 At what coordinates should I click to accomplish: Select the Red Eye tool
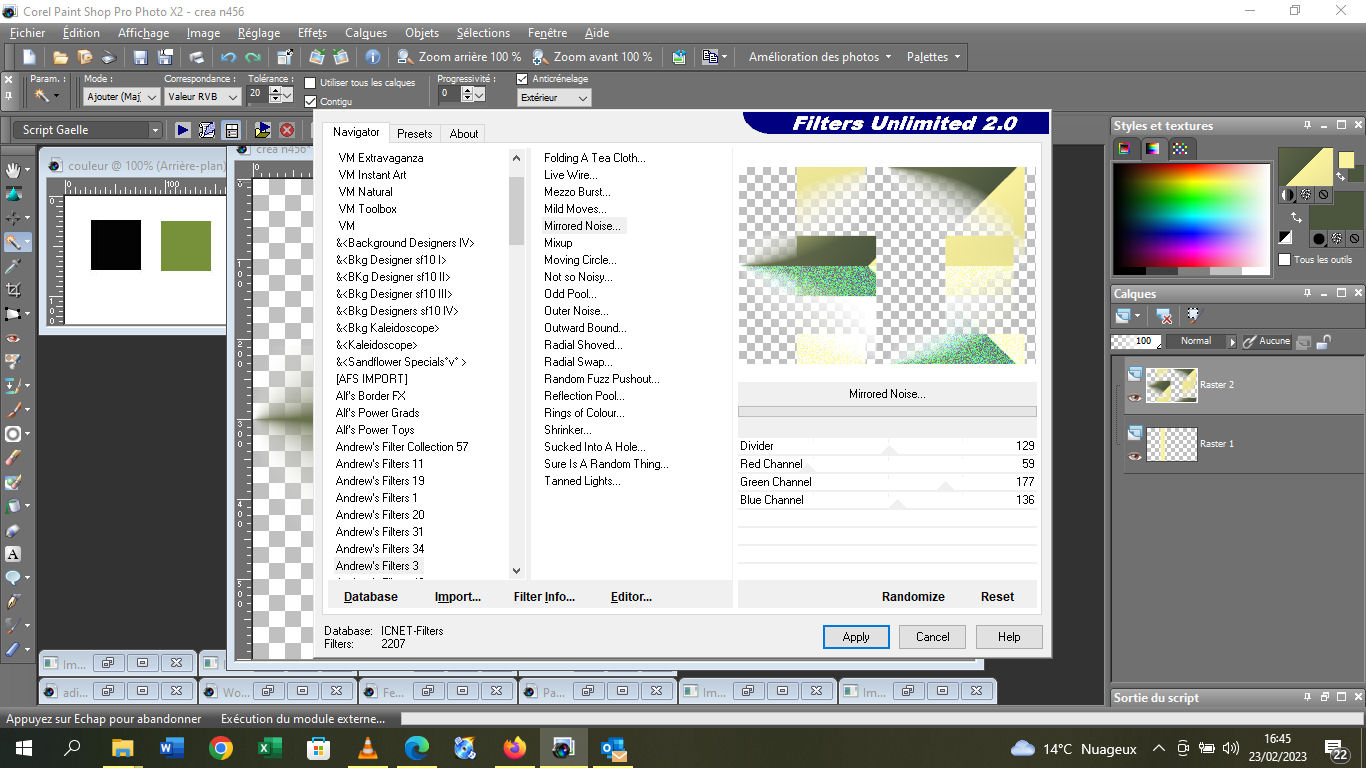(x=13, y=338)
